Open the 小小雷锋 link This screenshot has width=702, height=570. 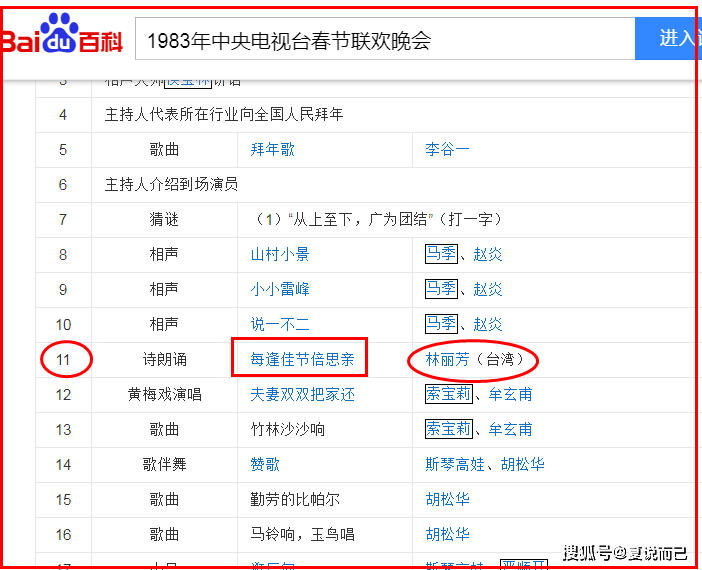[x=280, y=289]
